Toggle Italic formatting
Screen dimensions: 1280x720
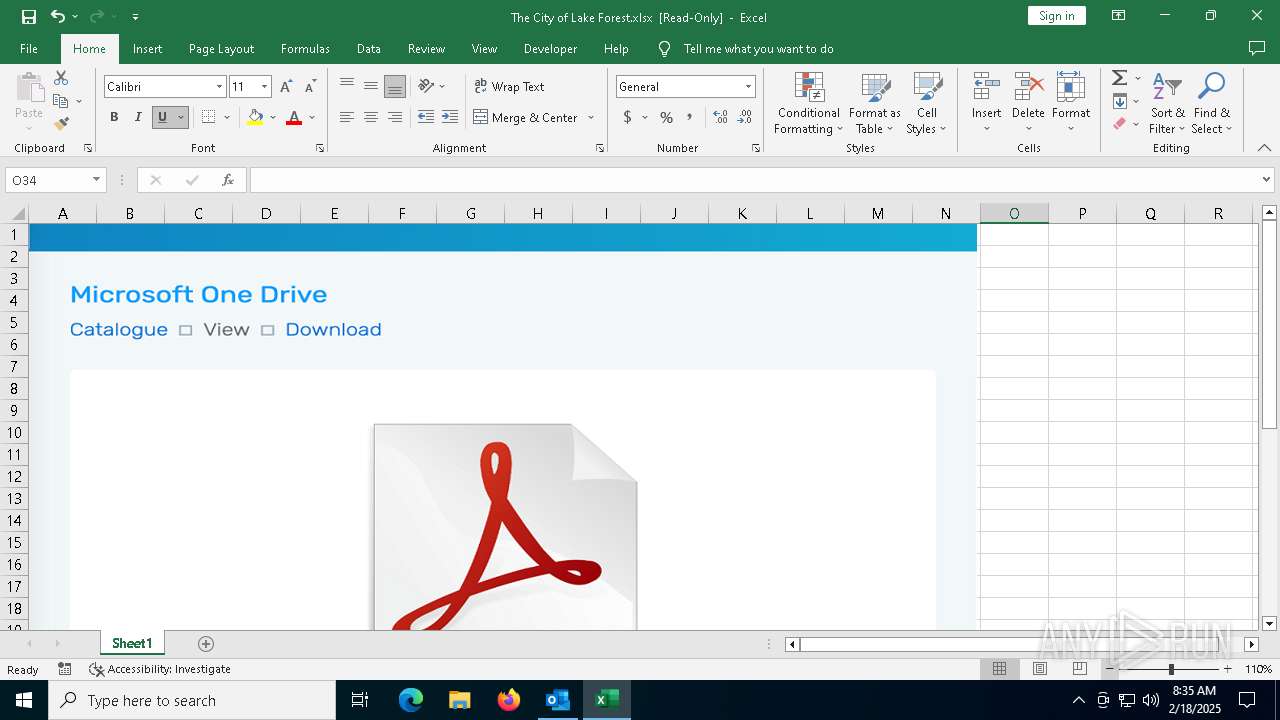(138, 117)
